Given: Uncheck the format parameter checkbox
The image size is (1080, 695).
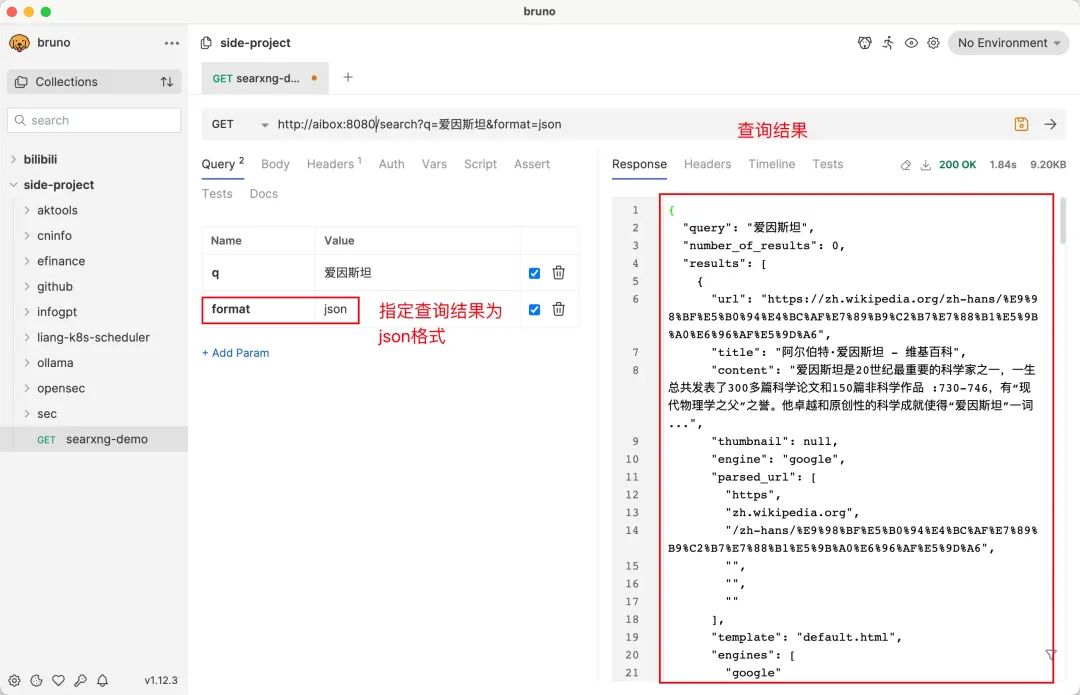Looking at the screenshot, I should point(534,309).
